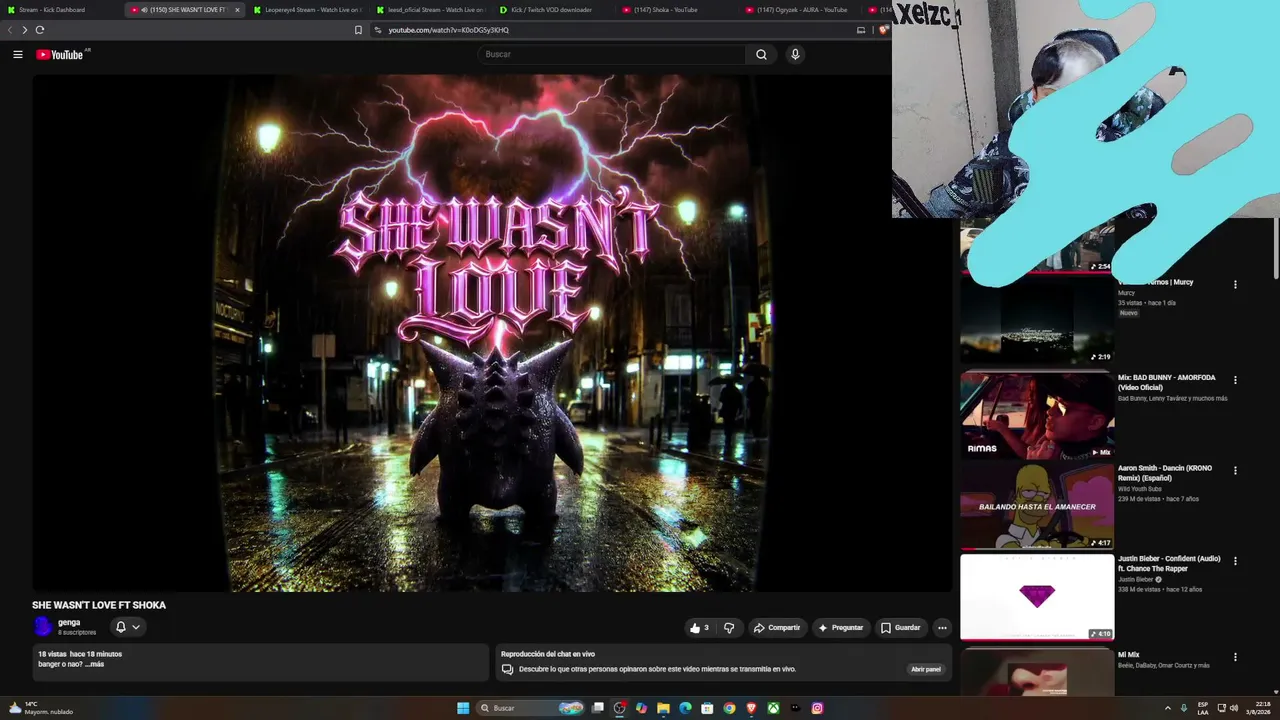Switch to the Shoka - YouTube tab
The image size is (1280, 720).
coord(676,10)
